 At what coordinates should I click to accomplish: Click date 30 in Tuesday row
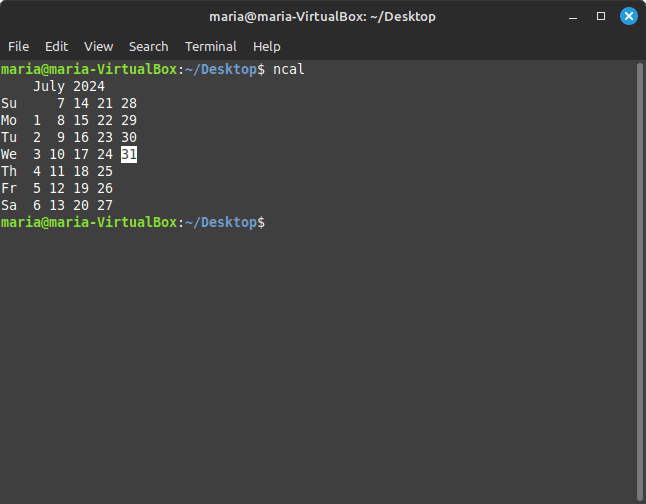129,137
